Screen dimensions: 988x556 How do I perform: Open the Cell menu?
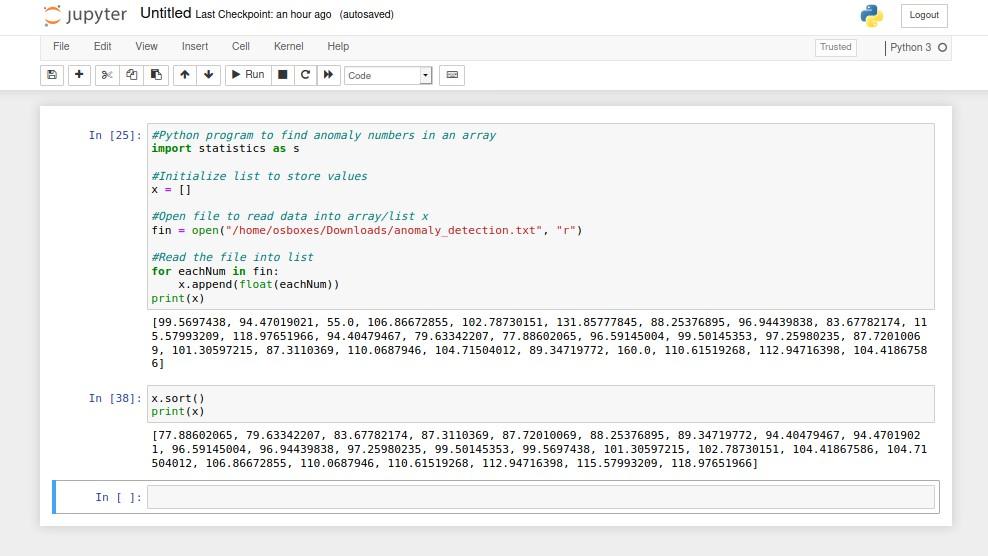tap(241, 47)
